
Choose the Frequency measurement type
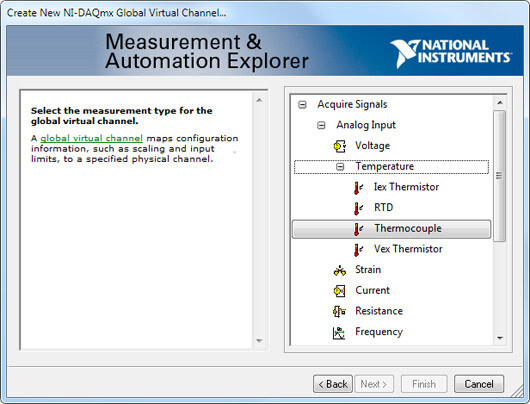click(x=379, y=332)
